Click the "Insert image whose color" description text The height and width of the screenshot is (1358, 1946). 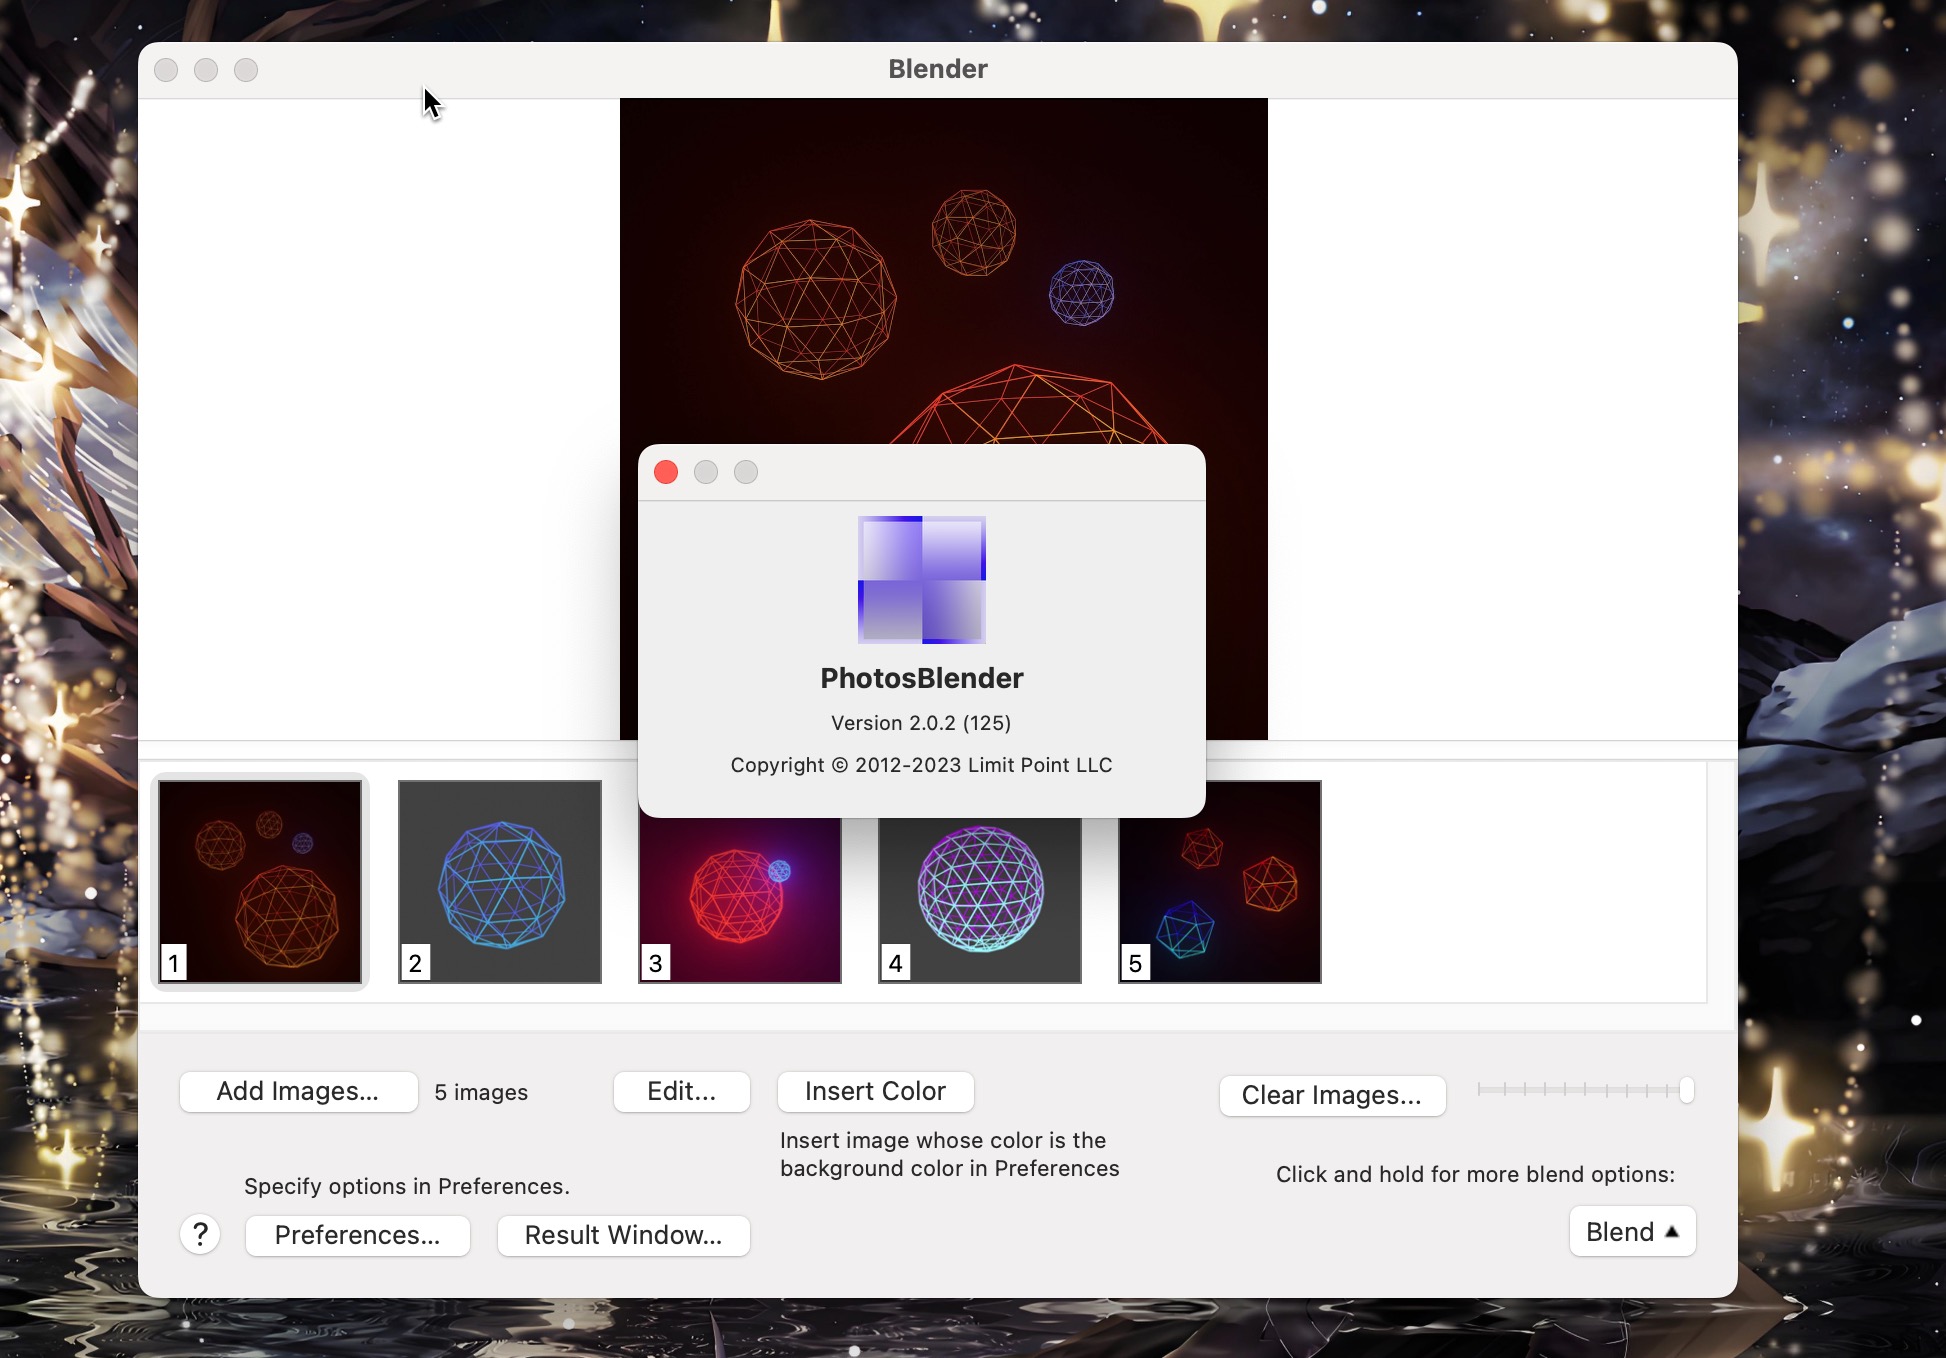point(949,1154)
